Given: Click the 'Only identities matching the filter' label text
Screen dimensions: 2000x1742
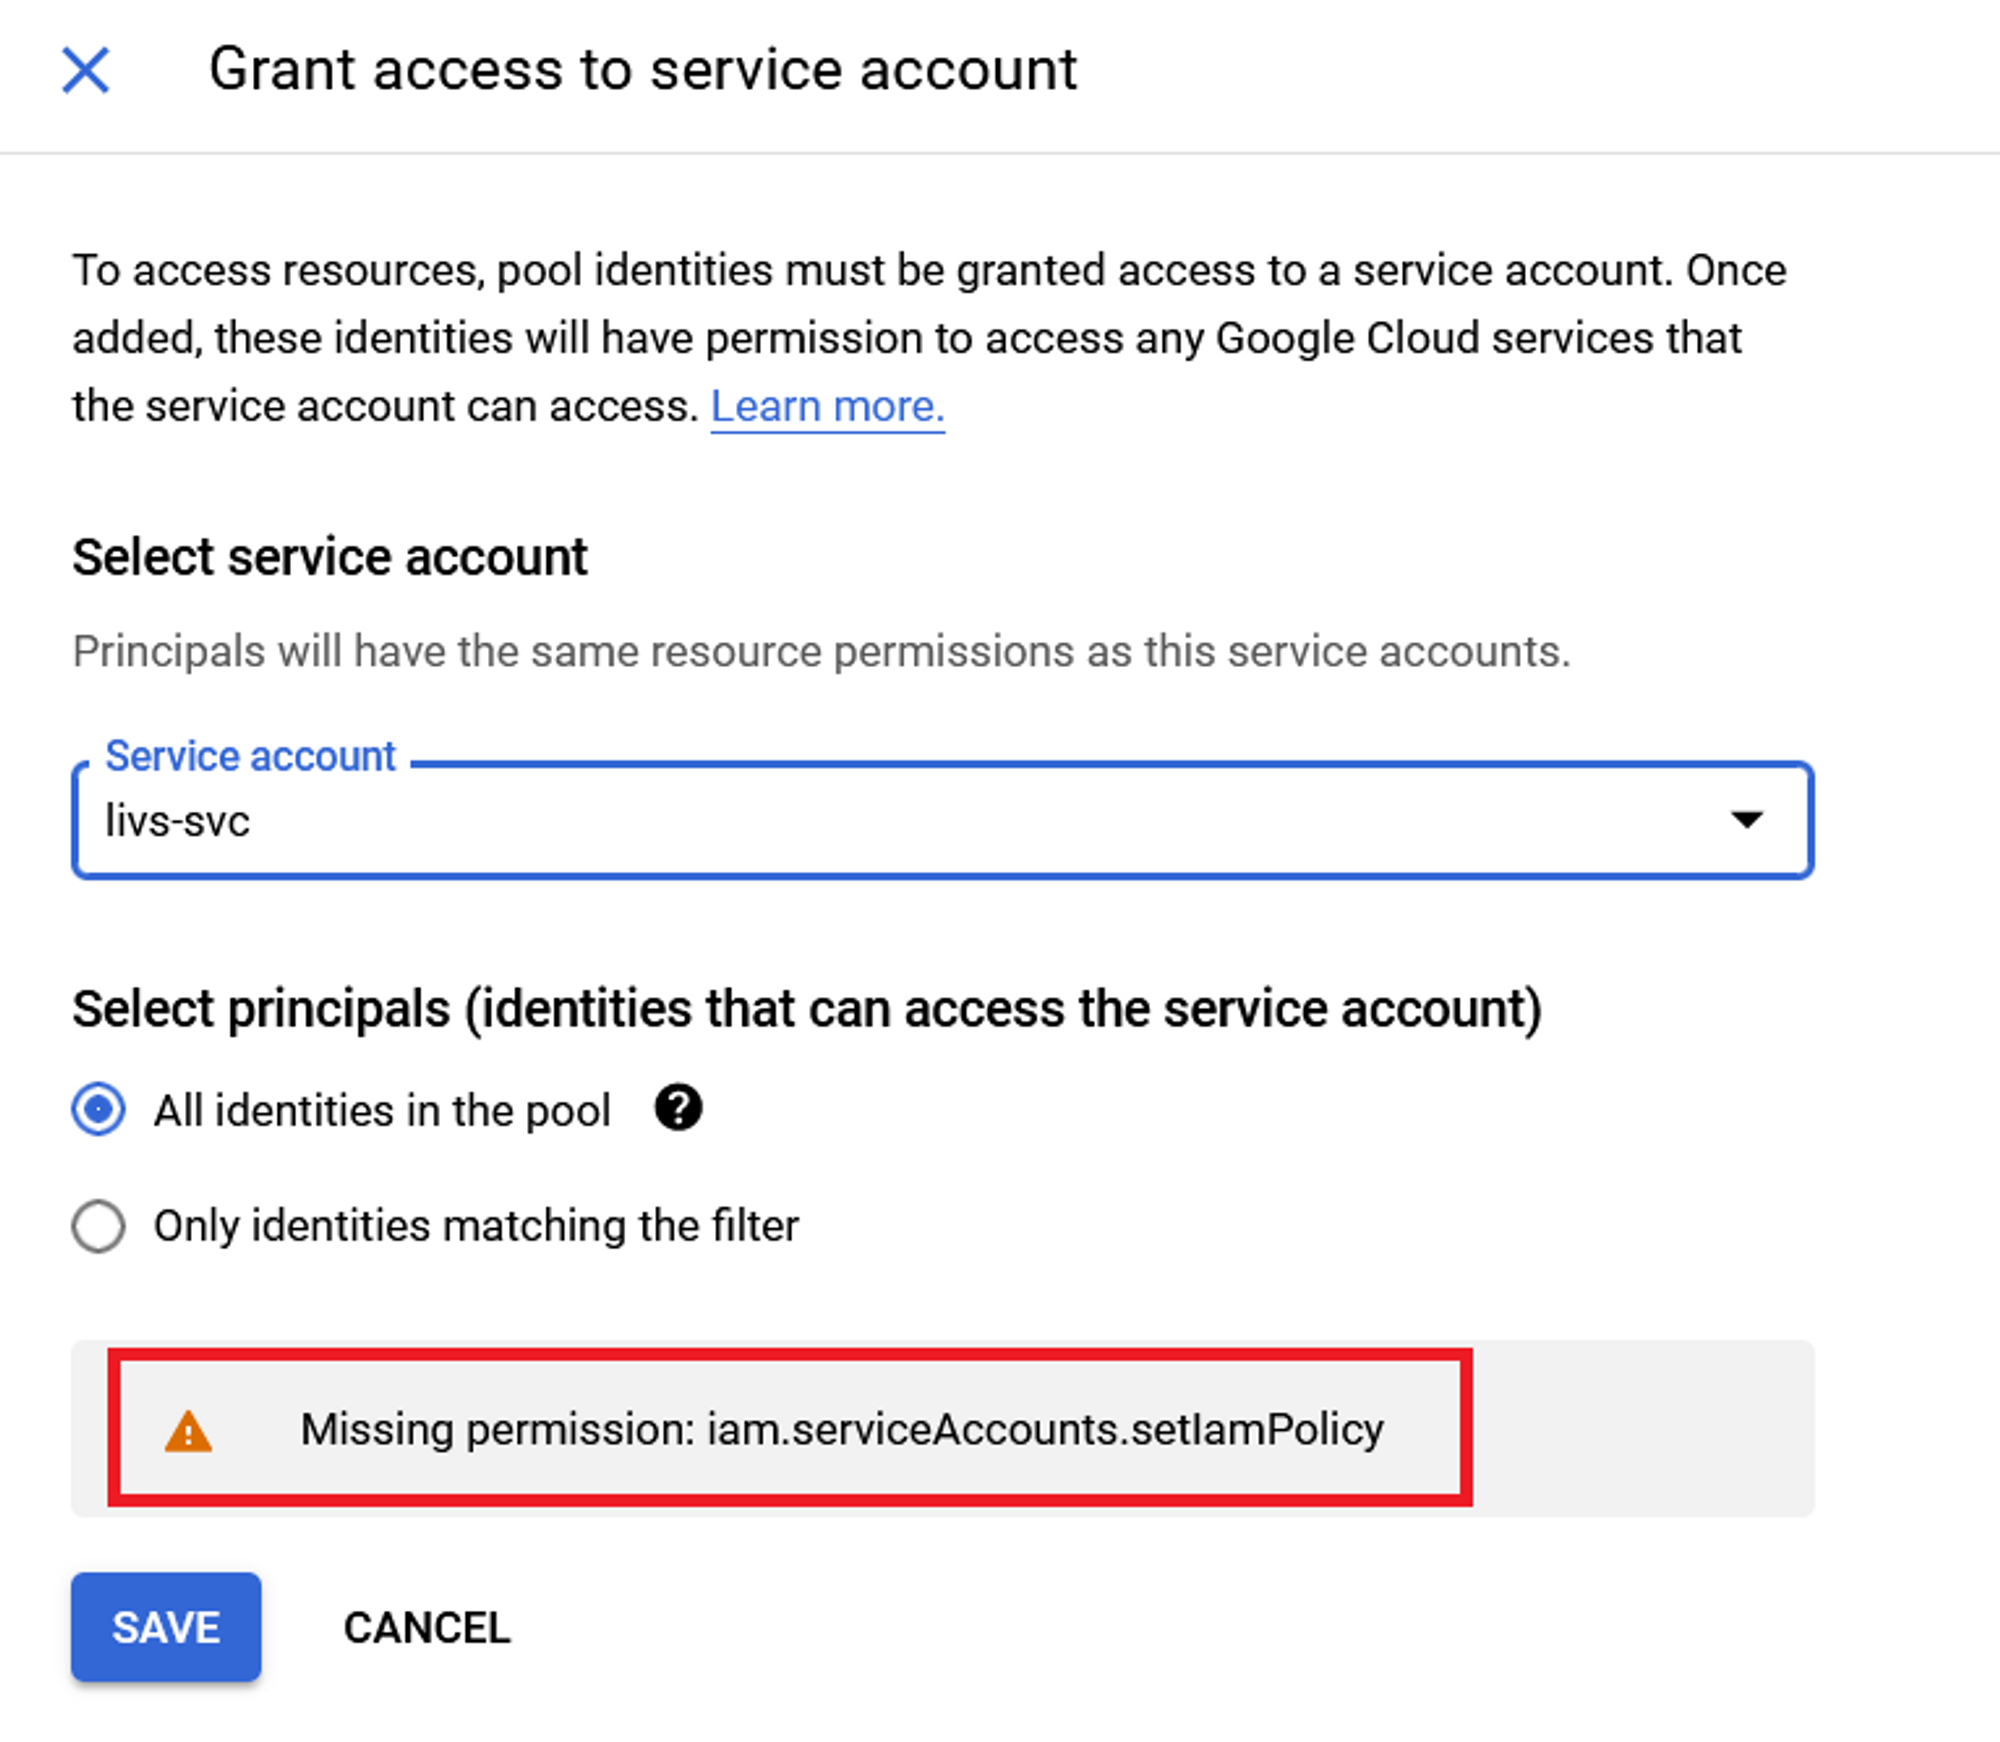Looking at the screenshot, I should point(476,1225).
